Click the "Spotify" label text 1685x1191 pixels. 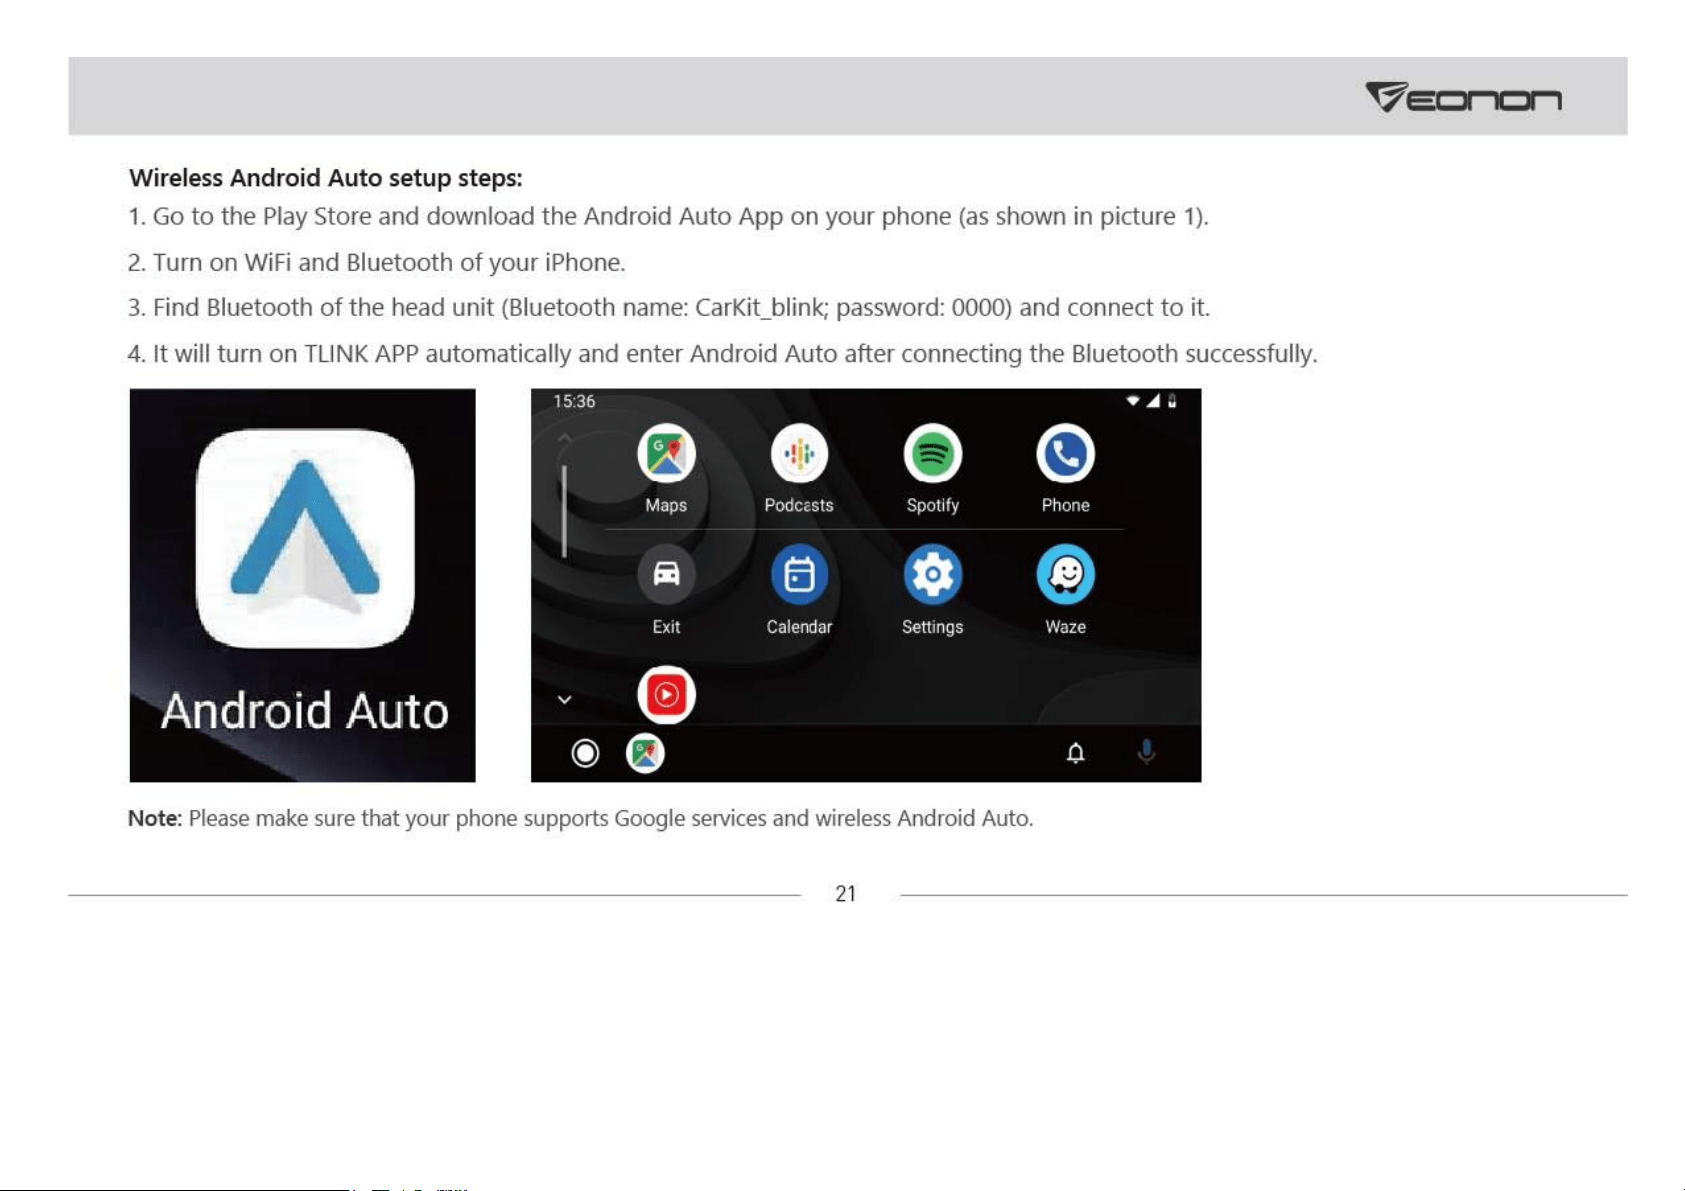(932, 505)
